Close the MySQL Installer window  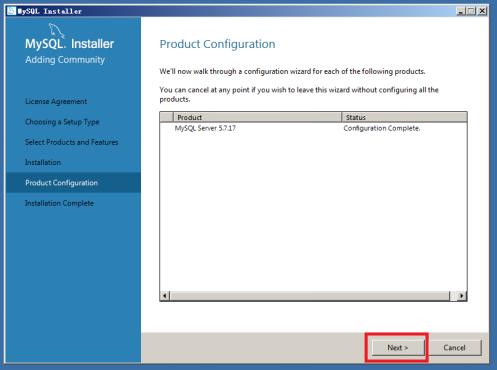[x=482, y=11]
